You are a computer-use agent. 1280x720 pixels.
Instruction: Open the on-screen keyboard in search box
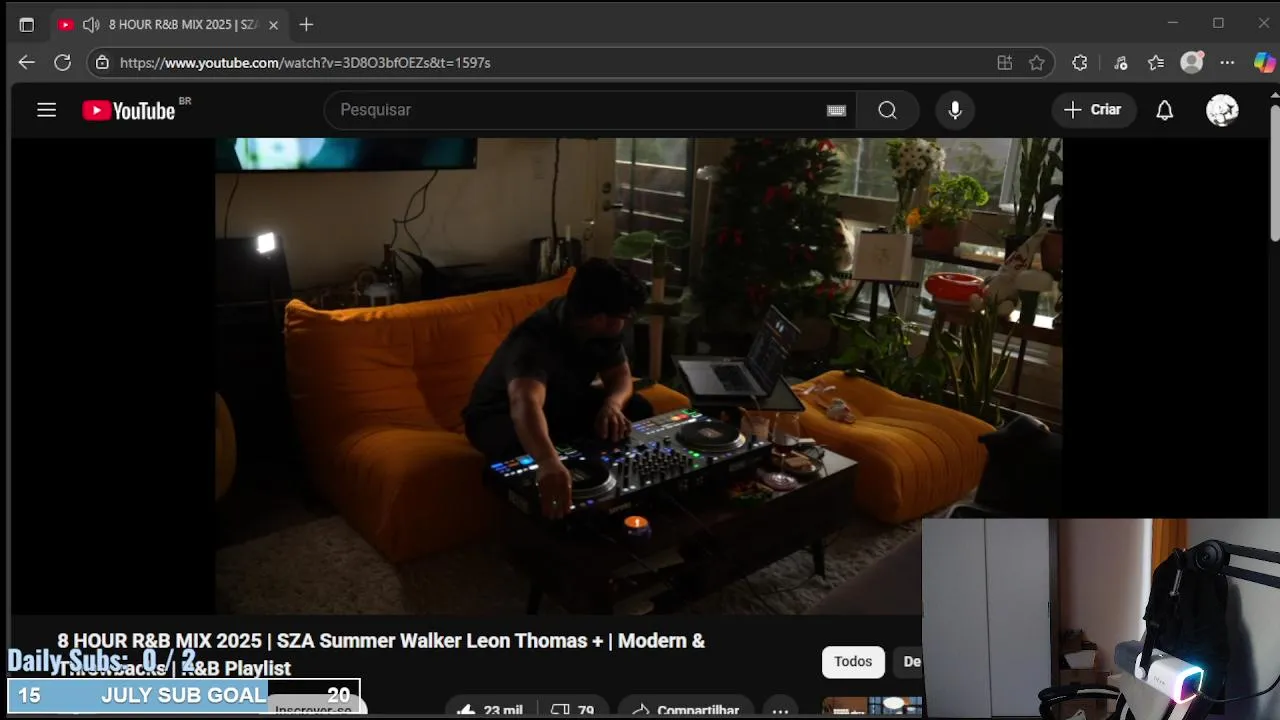[836, 110]
